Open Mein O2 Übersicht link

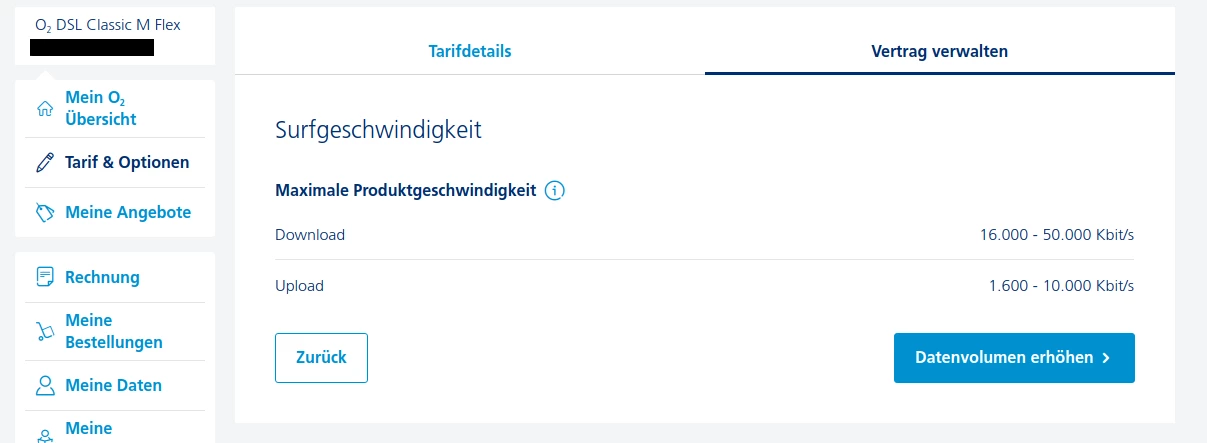101,109
